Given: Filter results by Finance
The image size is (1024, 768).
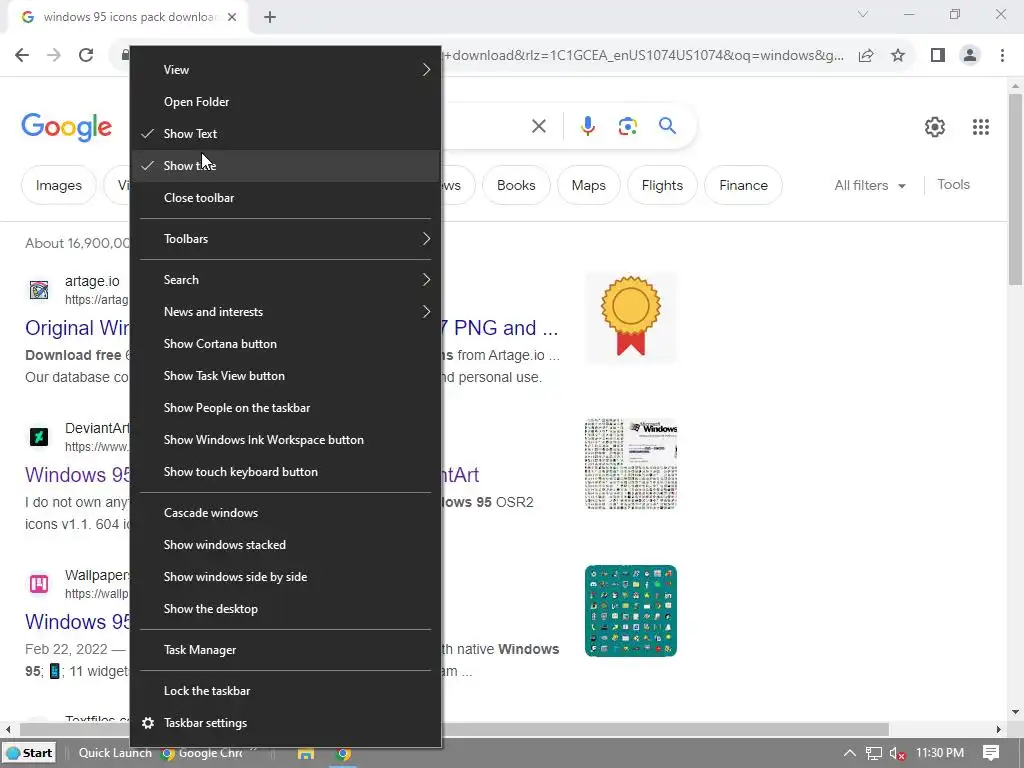Looking at the screenshot, I should pyautogui.click(x=743, y=185).
